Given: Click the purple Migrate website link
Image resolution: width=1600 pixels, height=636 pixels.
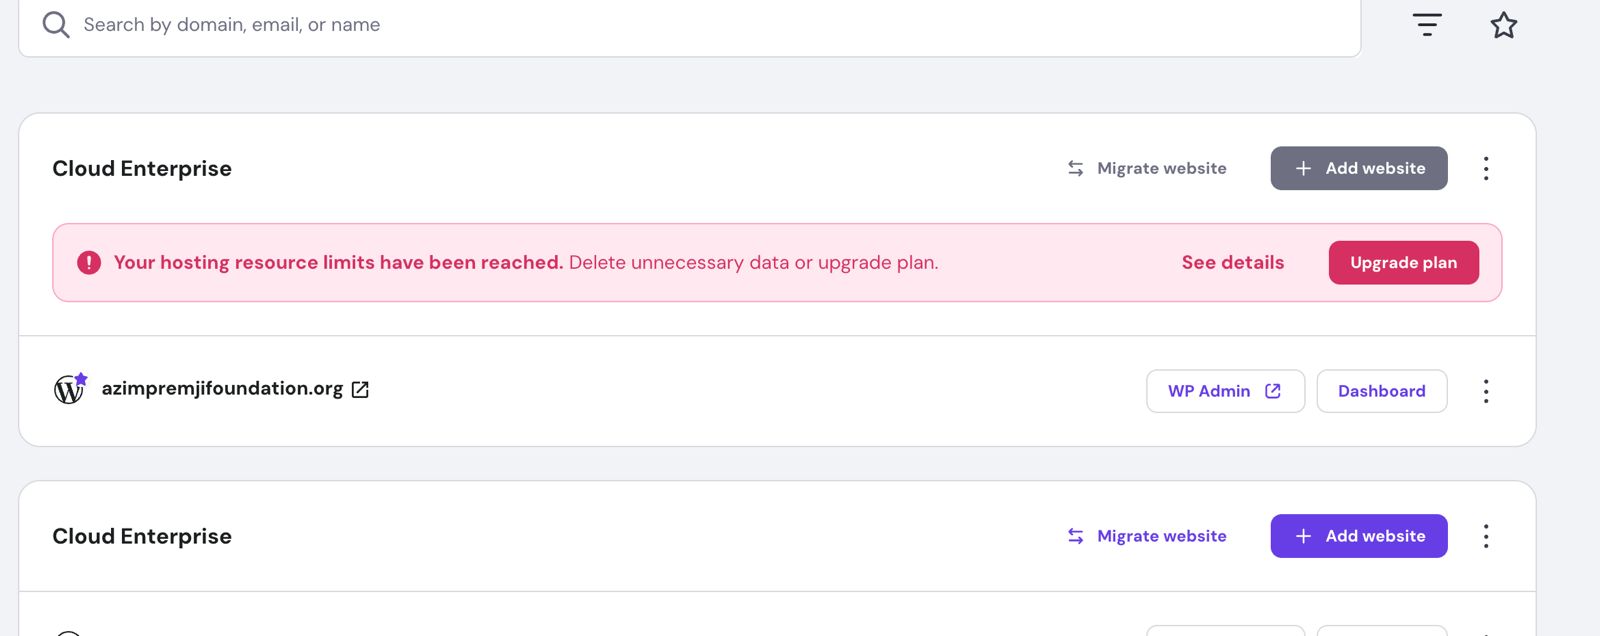Looking at the screenshot, I should (x=1147, y=537).
